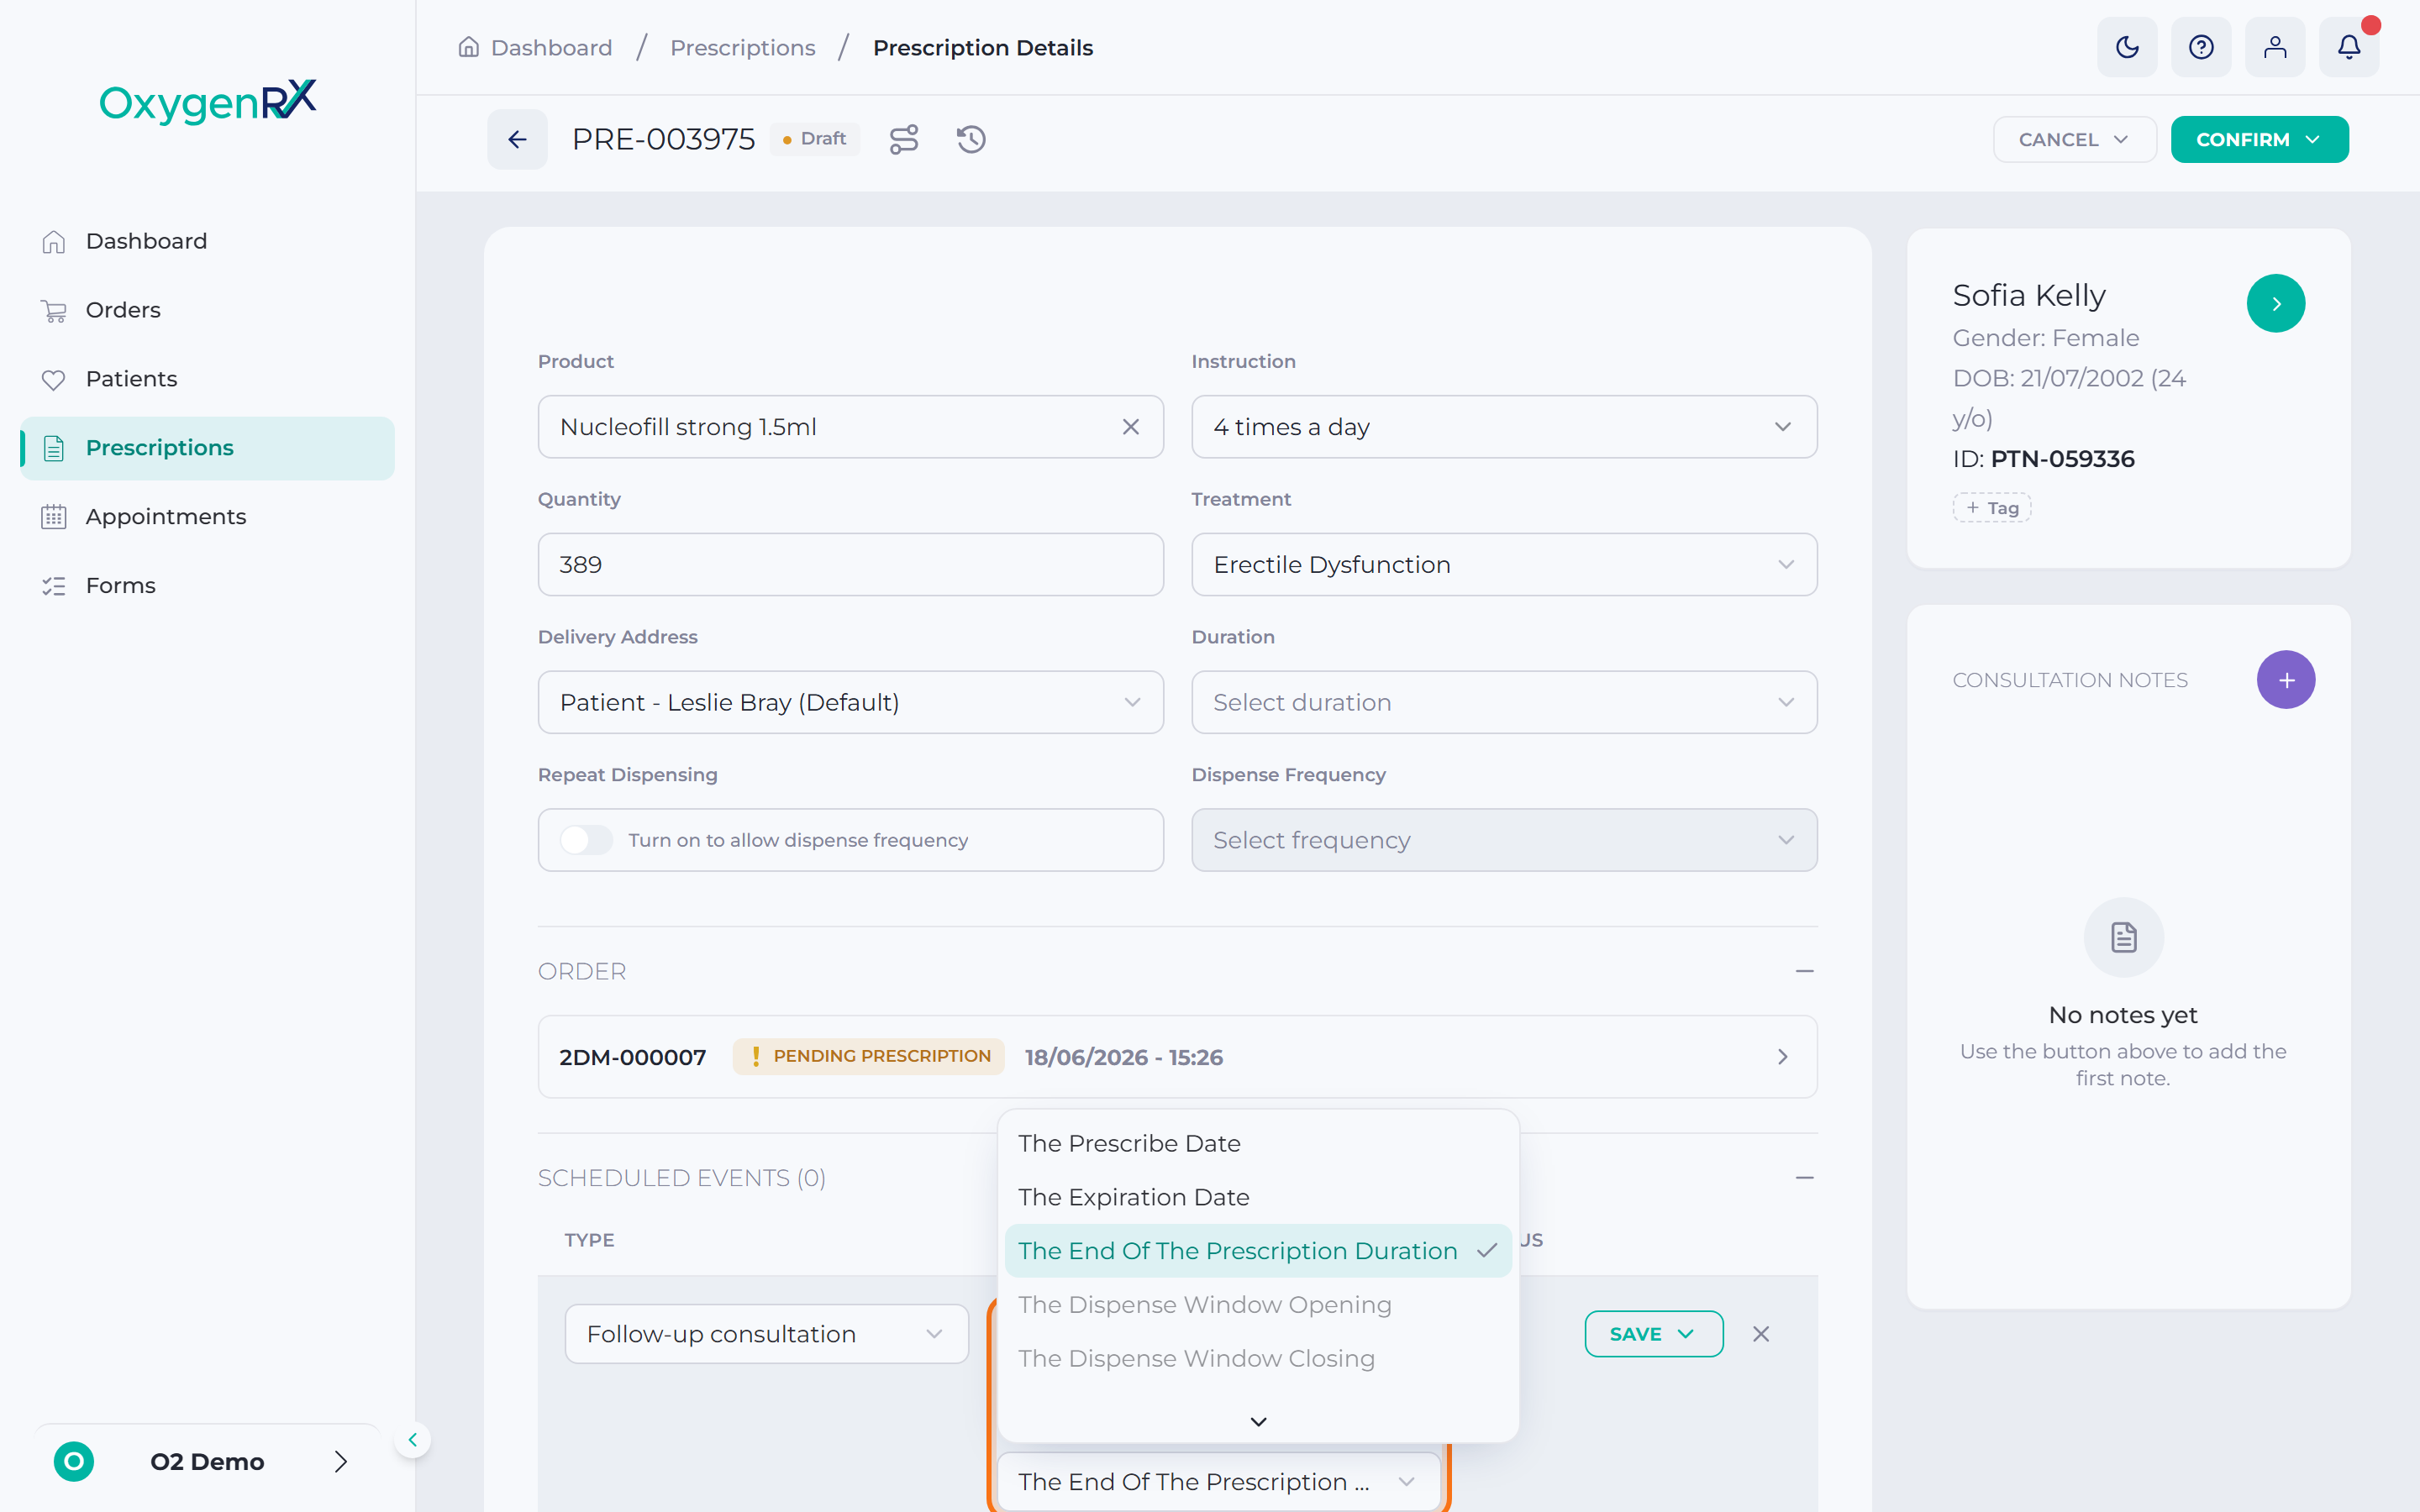Add a consultation note with plus button

2286,680
